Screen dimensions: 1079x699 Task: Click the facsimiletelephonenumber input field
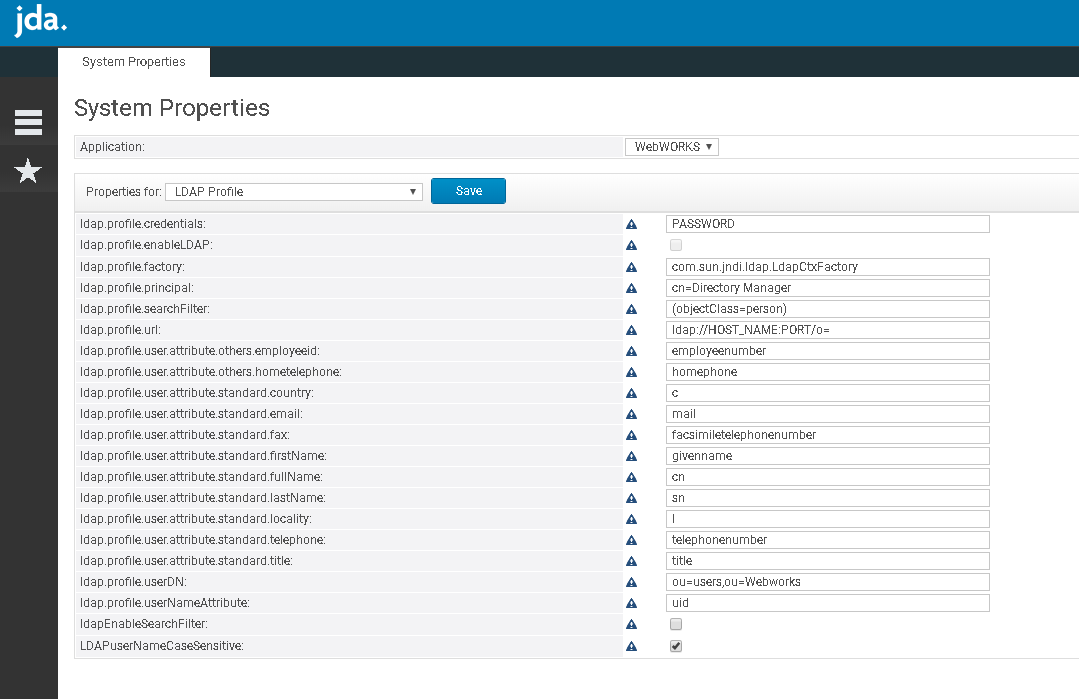[828, 435]
